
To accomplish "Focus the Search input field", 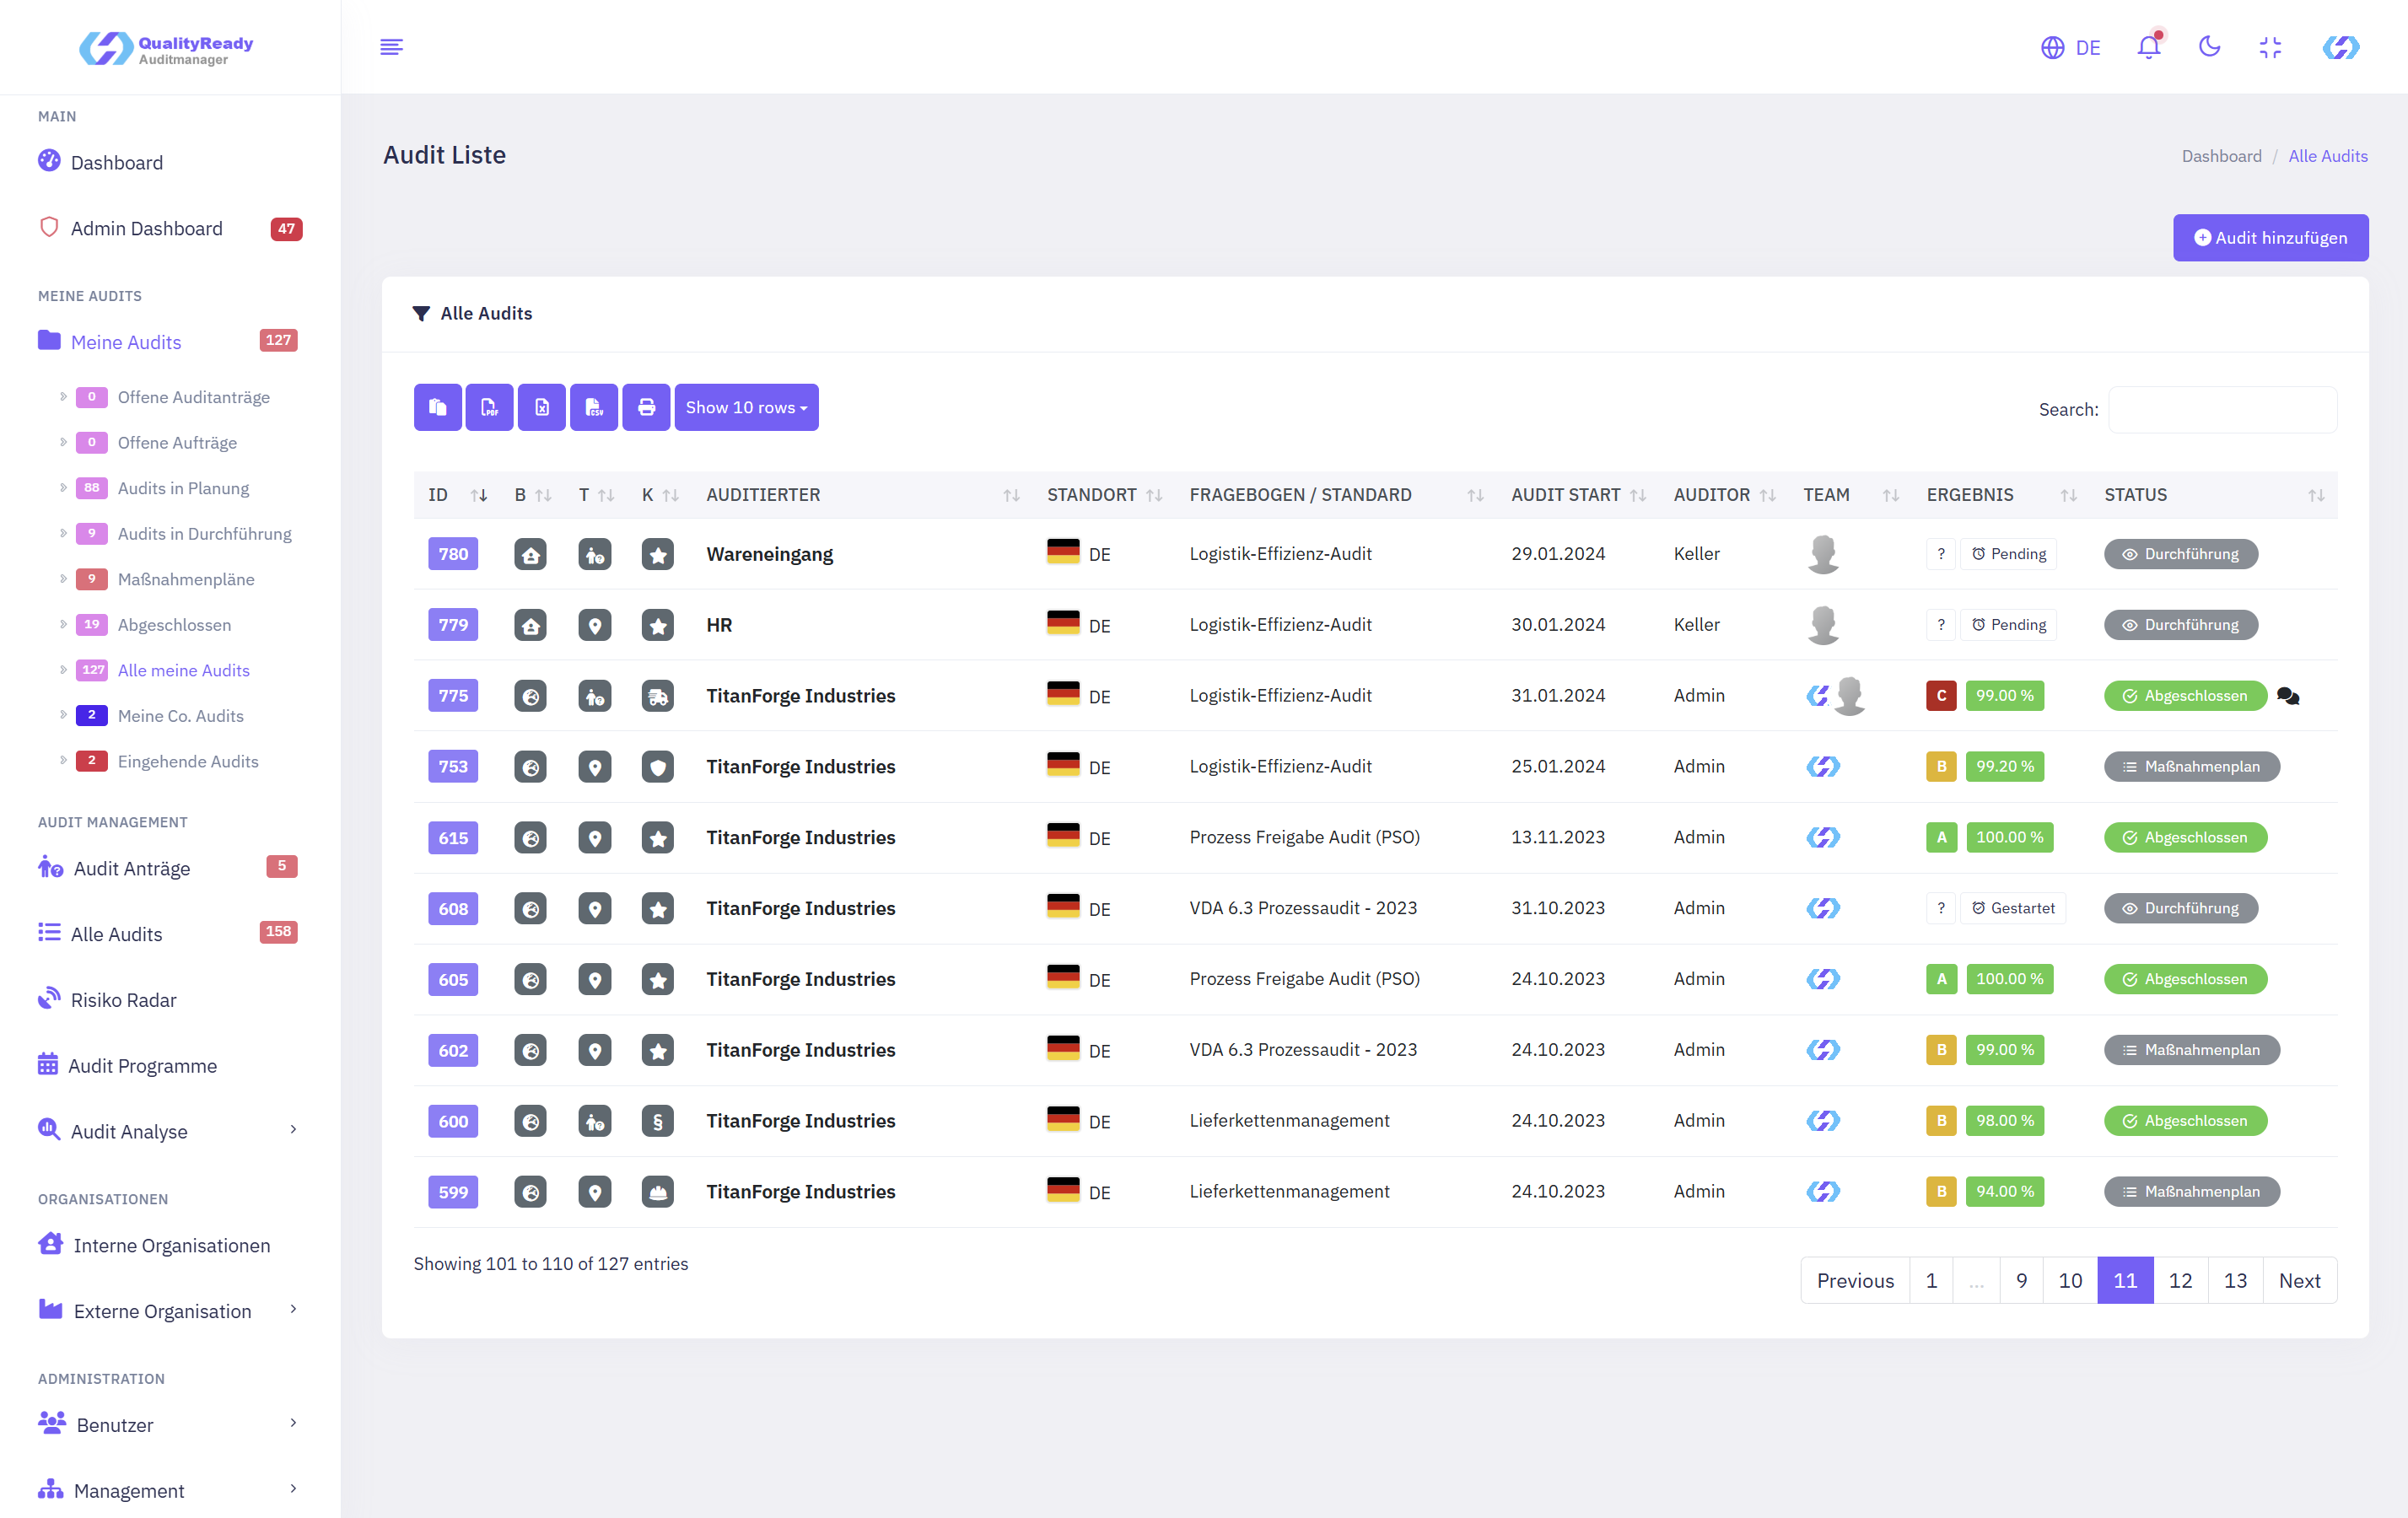I will coord(2222,409).
